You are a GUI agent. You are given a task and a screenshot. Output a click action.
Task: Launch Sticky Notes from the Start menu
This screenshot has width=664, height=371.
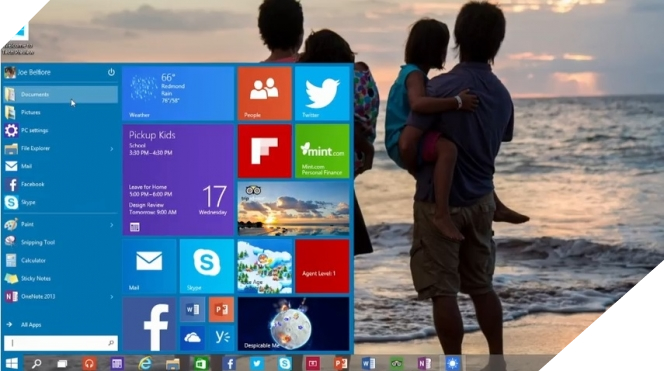(x=61, y=279)
